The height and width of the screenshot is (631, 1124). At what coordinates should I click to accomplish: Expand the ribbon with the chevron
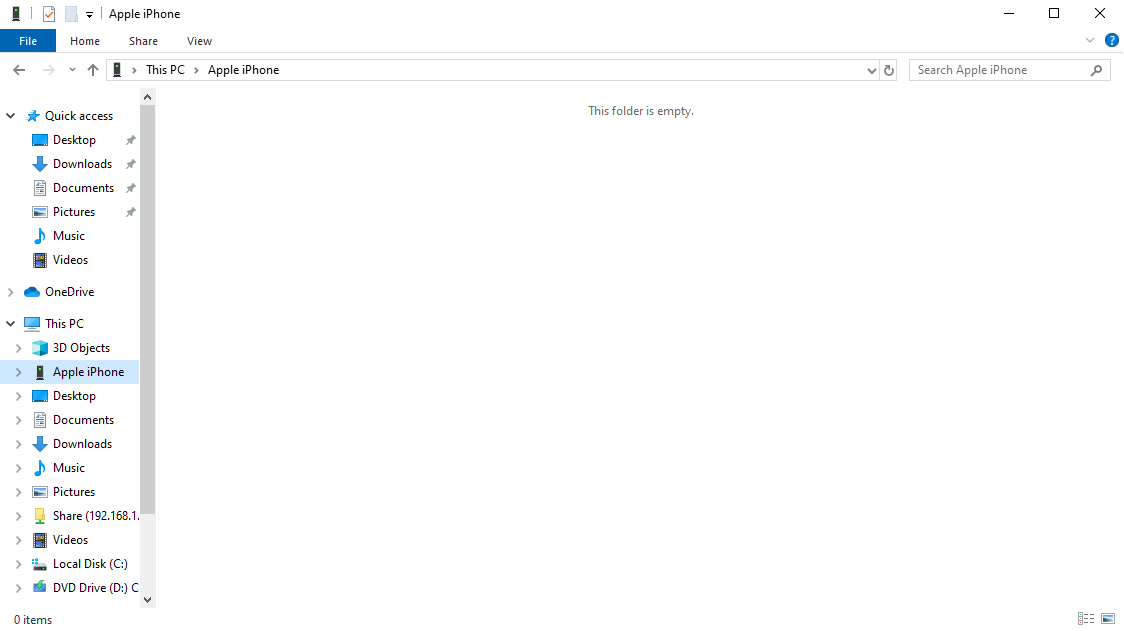[1090, 40]
